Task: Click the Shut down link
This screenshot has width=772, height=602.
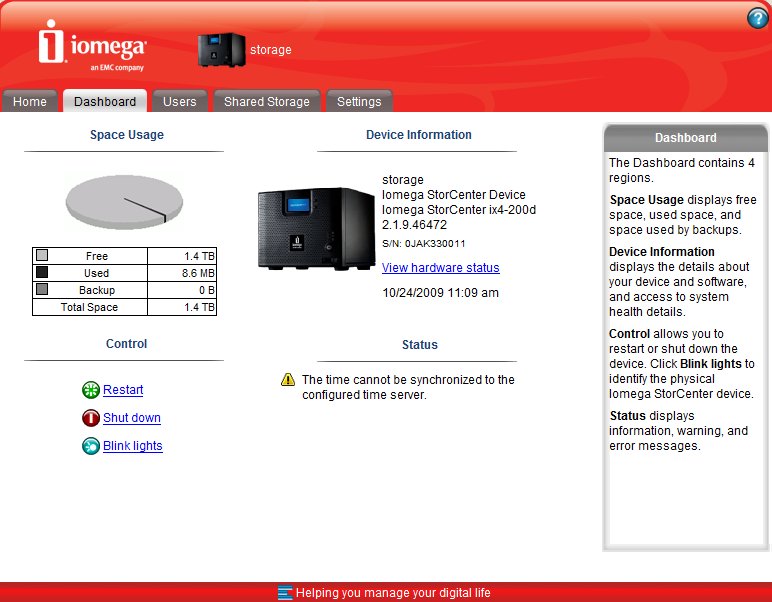Action: pyautogui.click(x=132, y=418)
